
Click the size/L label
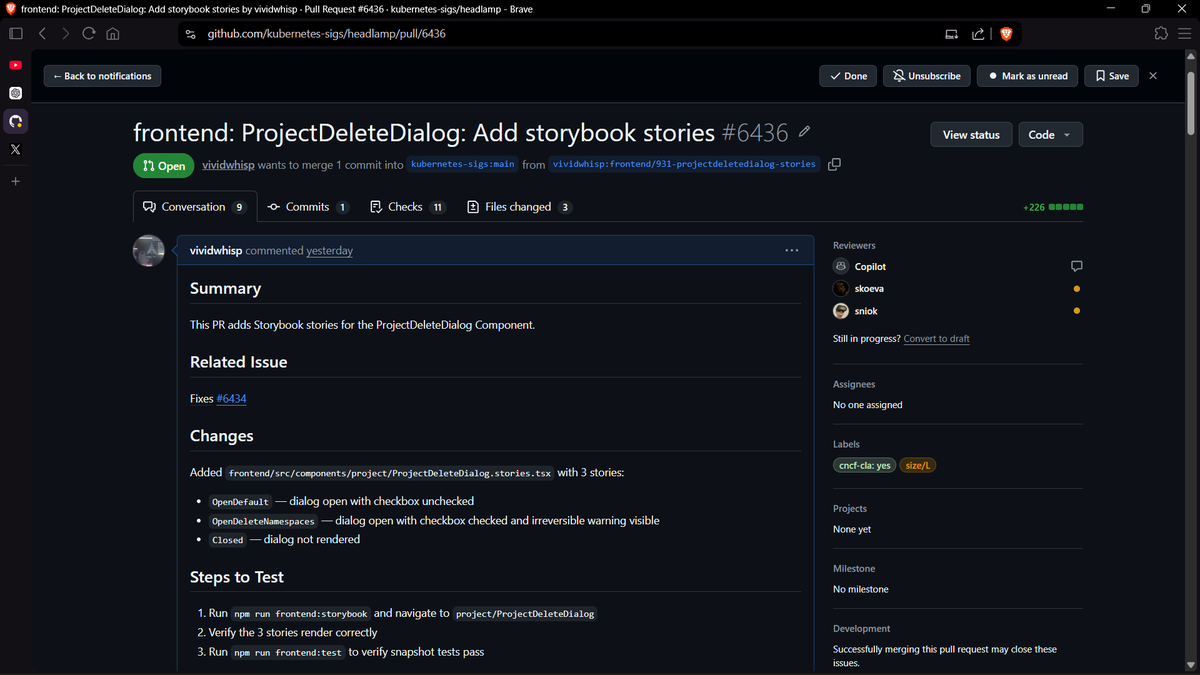coord(918,465)
